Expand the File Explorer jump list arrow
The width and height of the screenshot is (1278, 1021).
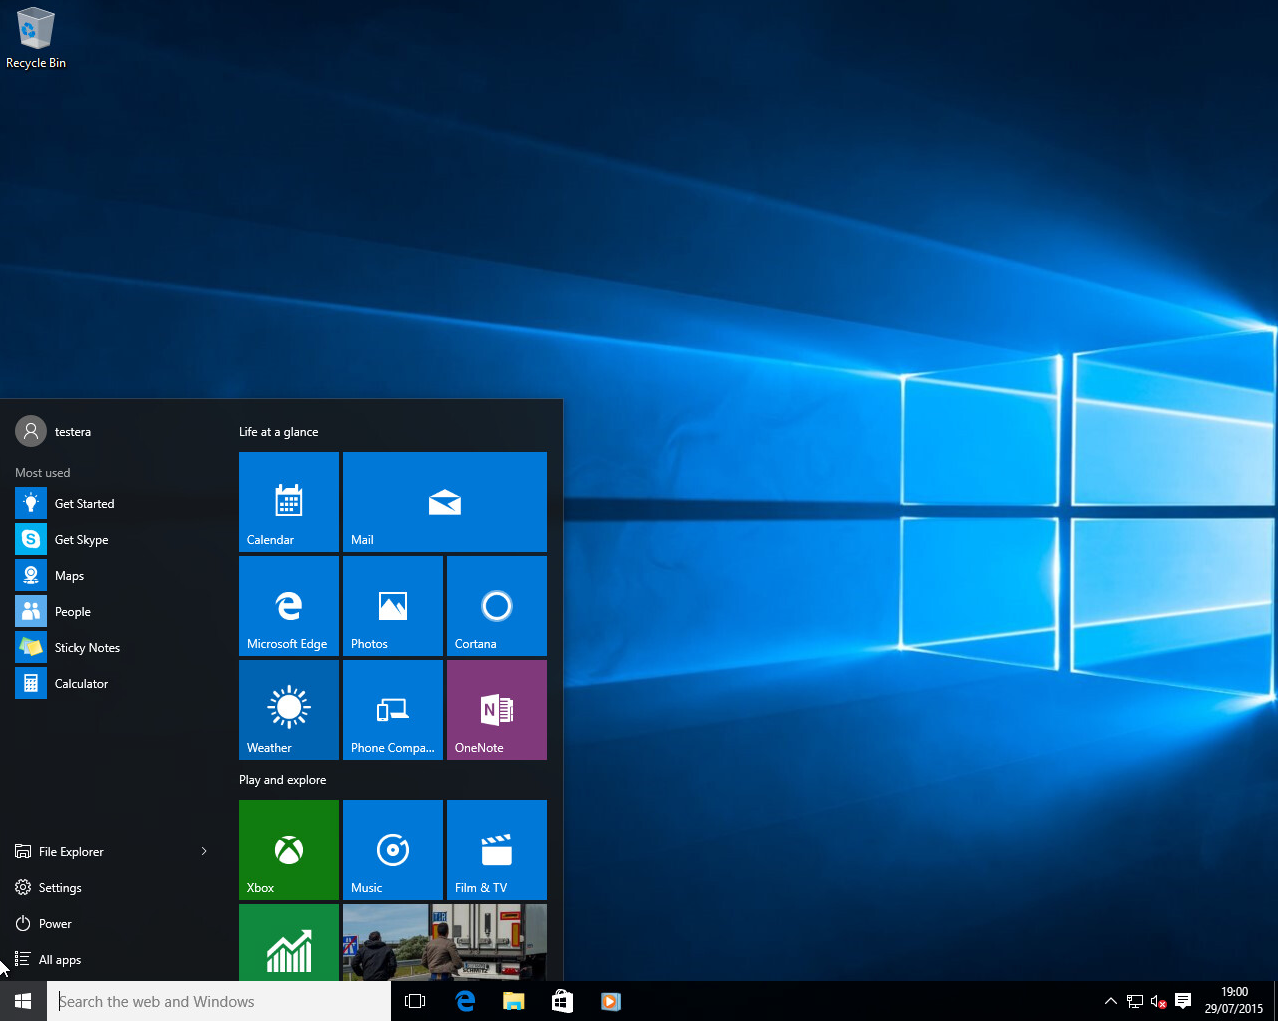click(x=204, y=851)
